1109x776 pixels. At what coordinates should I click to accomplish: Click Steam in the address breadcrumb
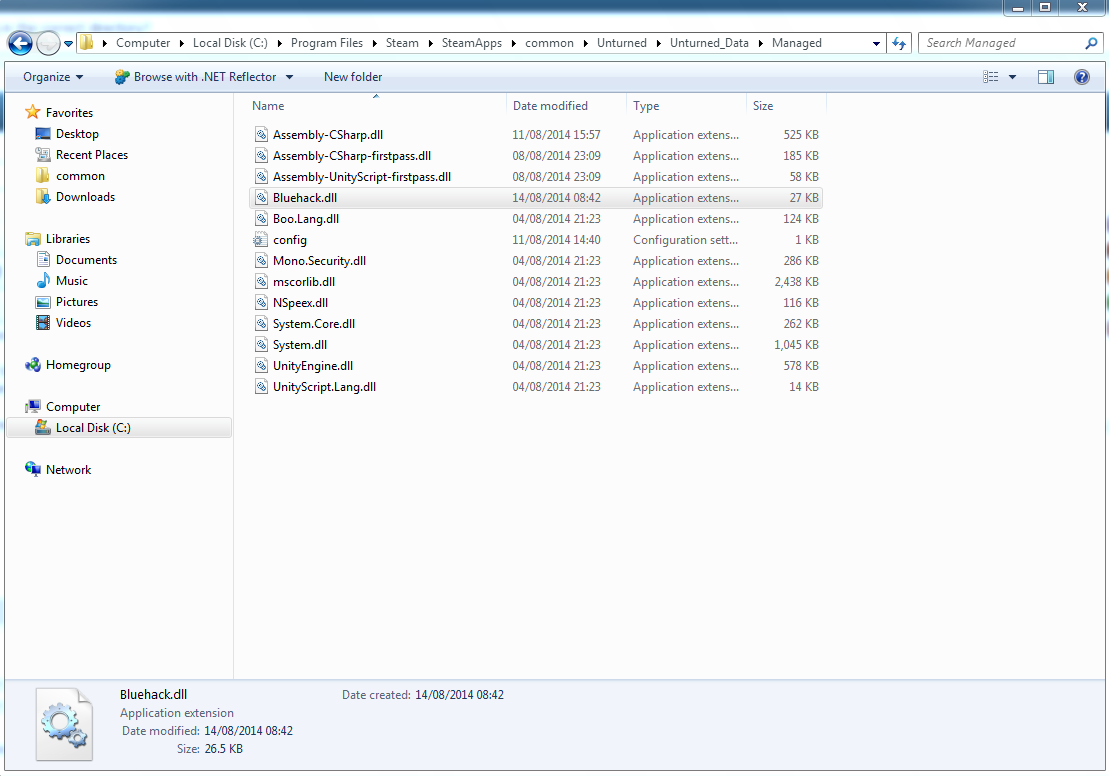click(402, 43)
